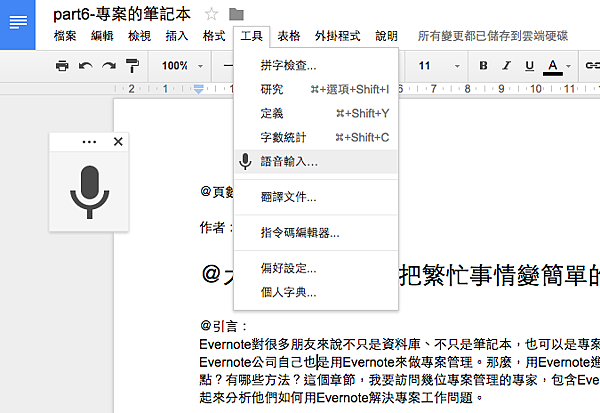The height and width of the screenshot is (413, 600).
Task: Start voice typing with the large microphone
Action: coord(90,192)
